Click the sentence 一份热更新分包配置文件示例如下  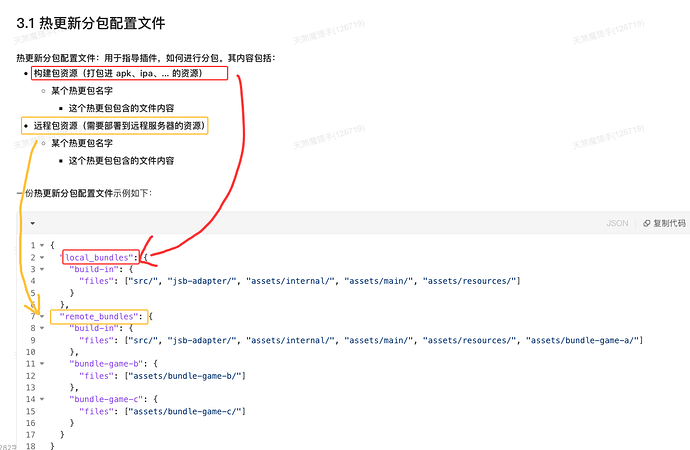coord(84,193)
